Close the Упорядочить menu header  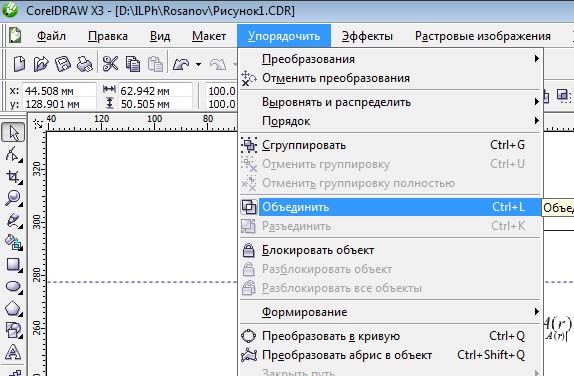pyautogui.click(x=284, y=36)
